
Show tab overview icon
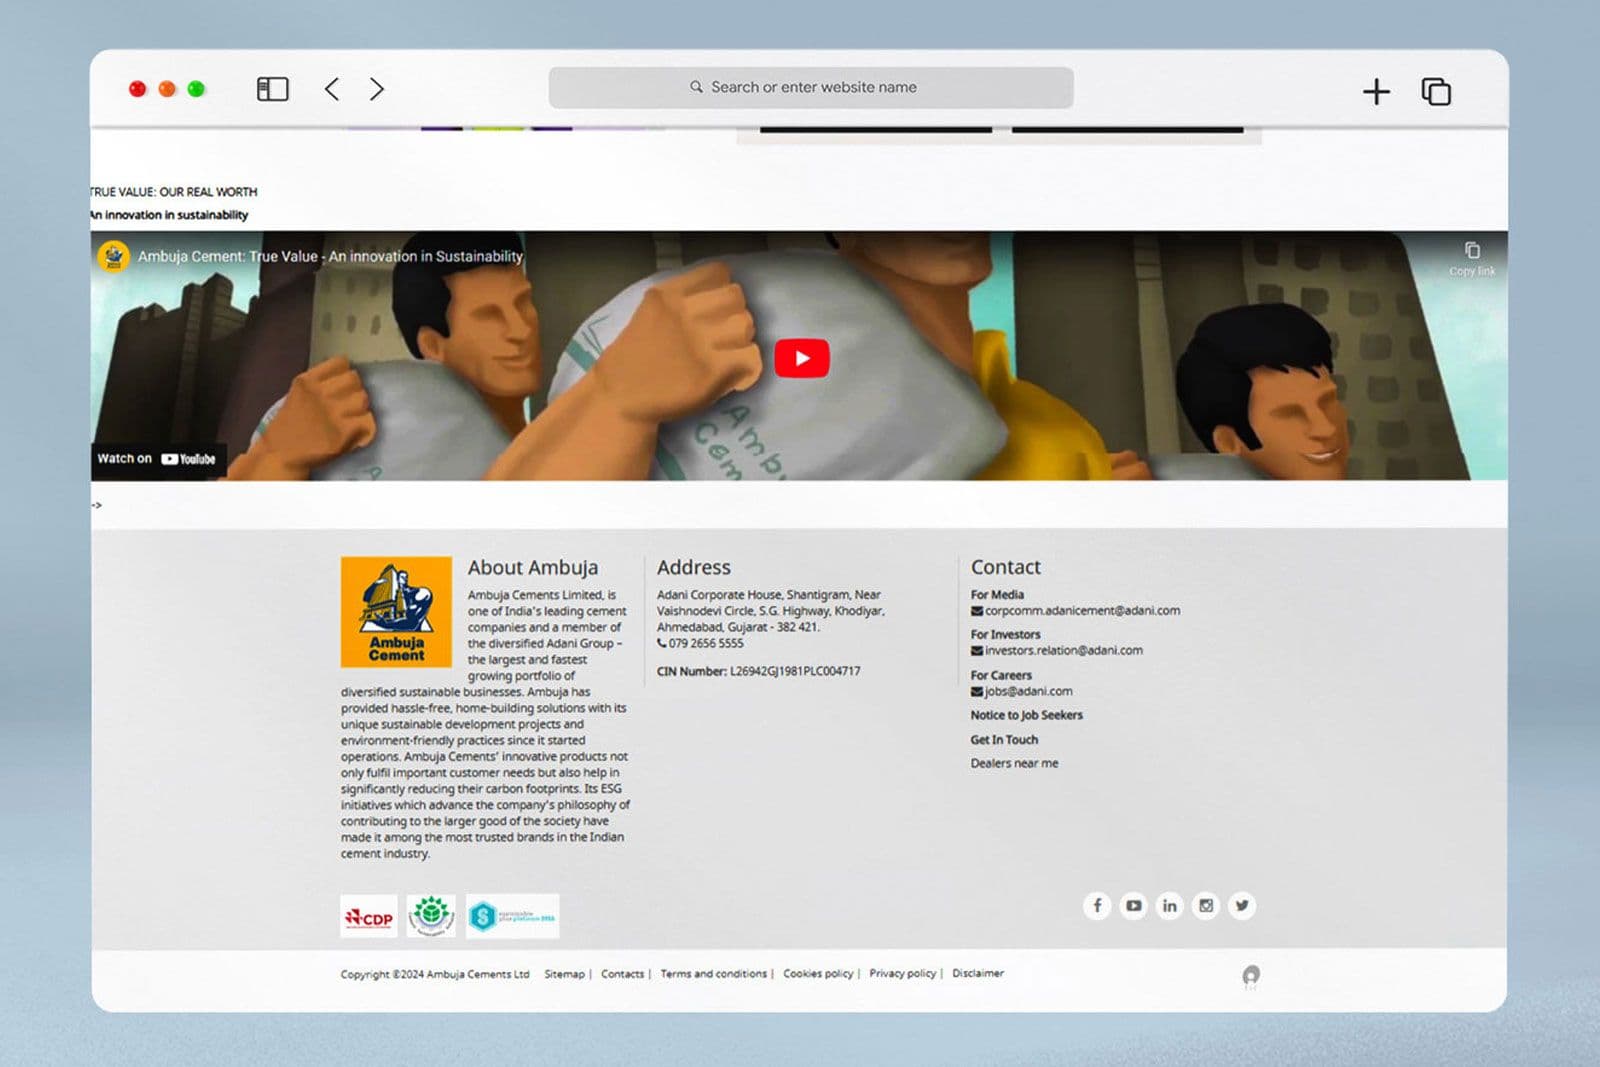1436,91
